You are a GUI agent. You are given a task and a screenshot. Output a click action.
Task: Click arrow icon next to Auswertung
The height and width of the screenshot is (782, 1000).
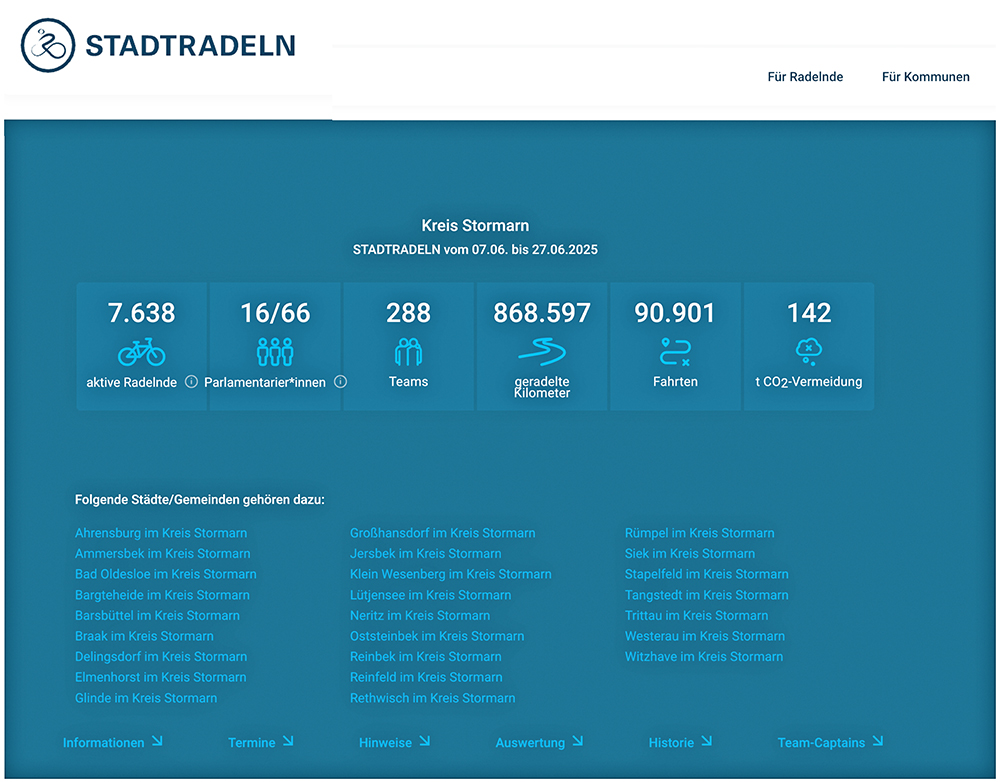(x=577, y=741)
